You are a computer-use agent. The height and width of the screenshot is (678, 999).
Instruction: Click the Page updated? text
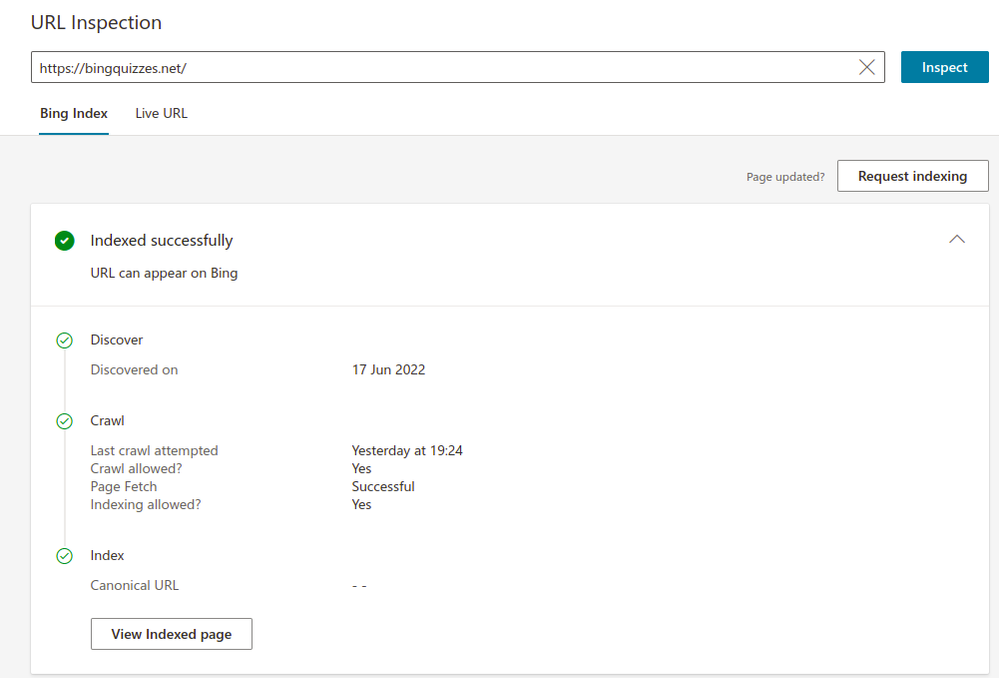[x=785, y=177]
